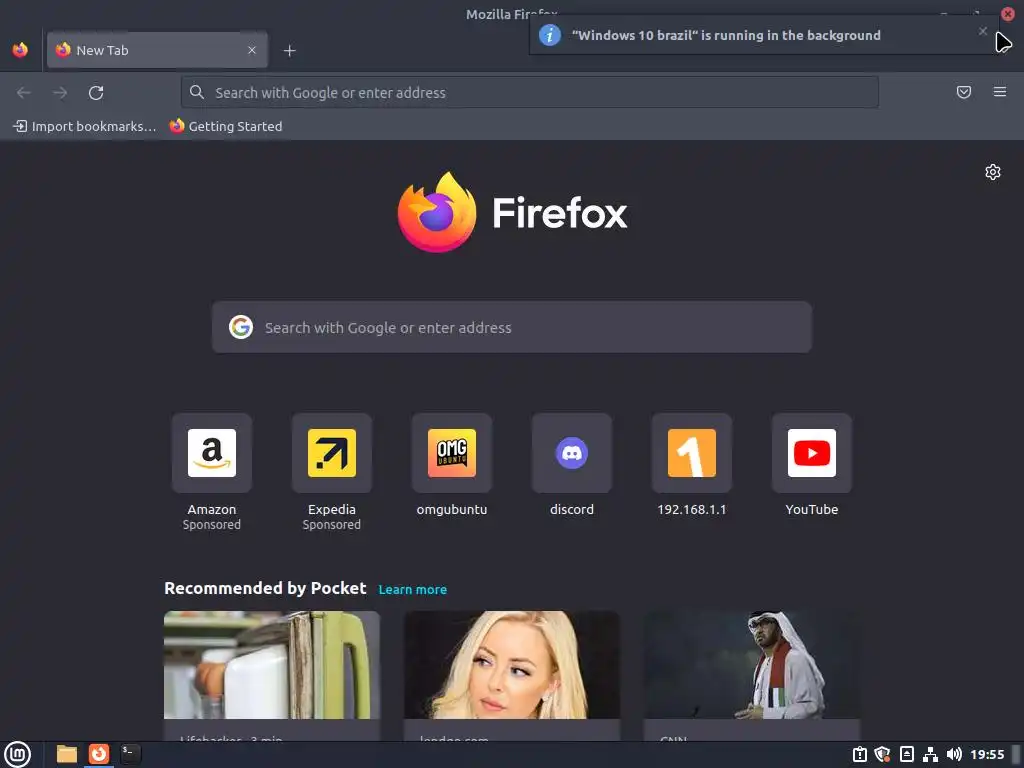Close the New Tab tab
Viewport: 1024px width, 768px height.
point(252,50)
